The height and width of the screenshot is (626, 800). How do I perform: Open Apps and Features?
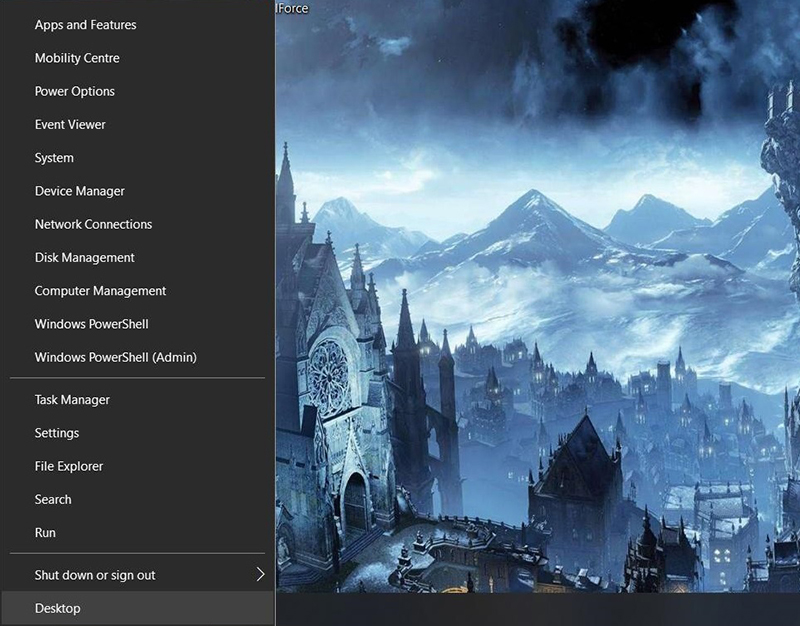tap(85, 25)
